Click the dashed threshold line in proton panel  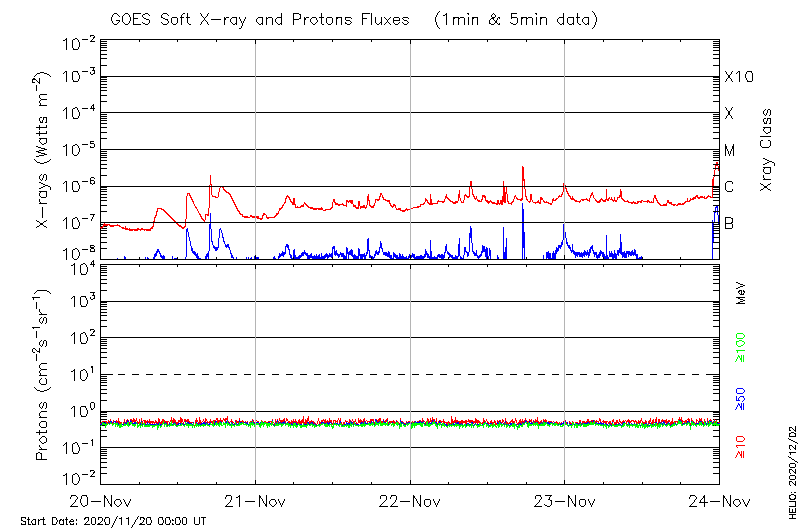(x=410, y=374)
